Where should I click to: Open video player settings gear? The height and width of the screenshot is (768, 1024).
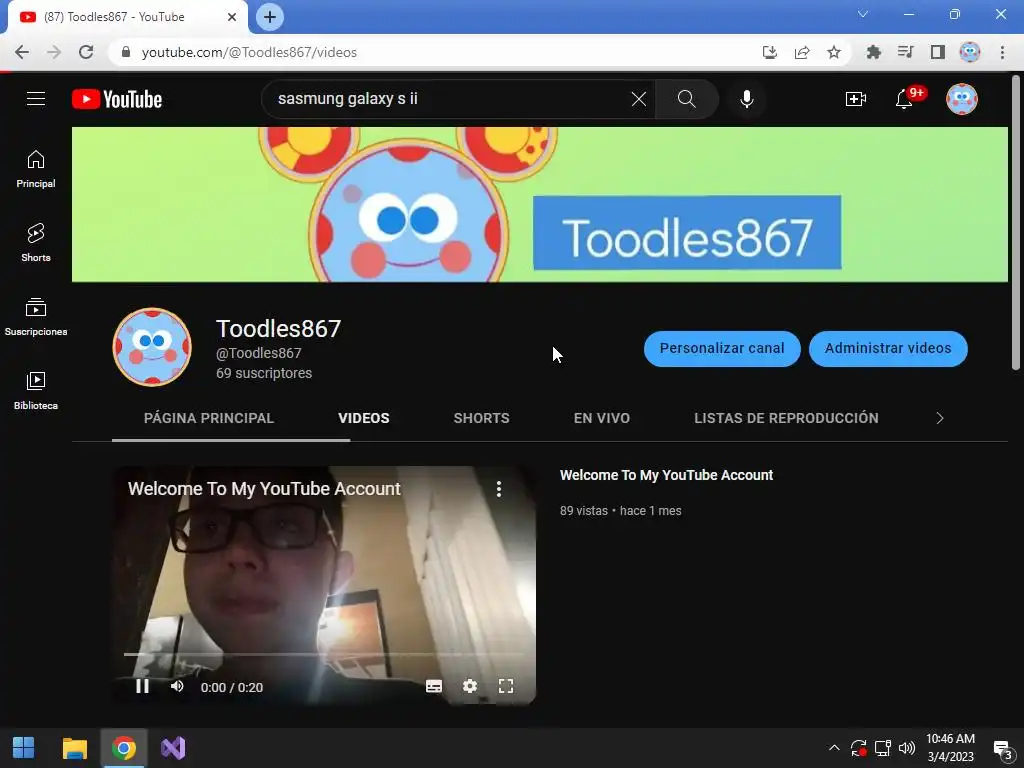point(470,686)
